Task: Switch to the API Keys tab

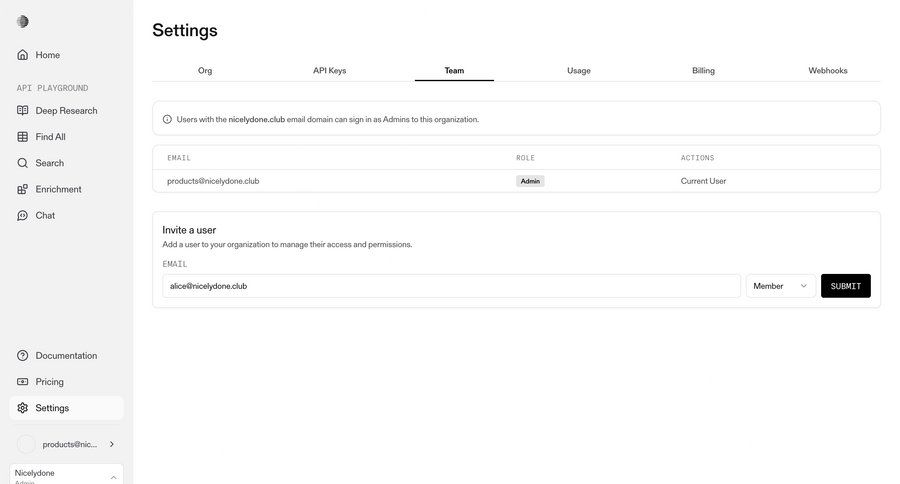Action: coord(329,71)
